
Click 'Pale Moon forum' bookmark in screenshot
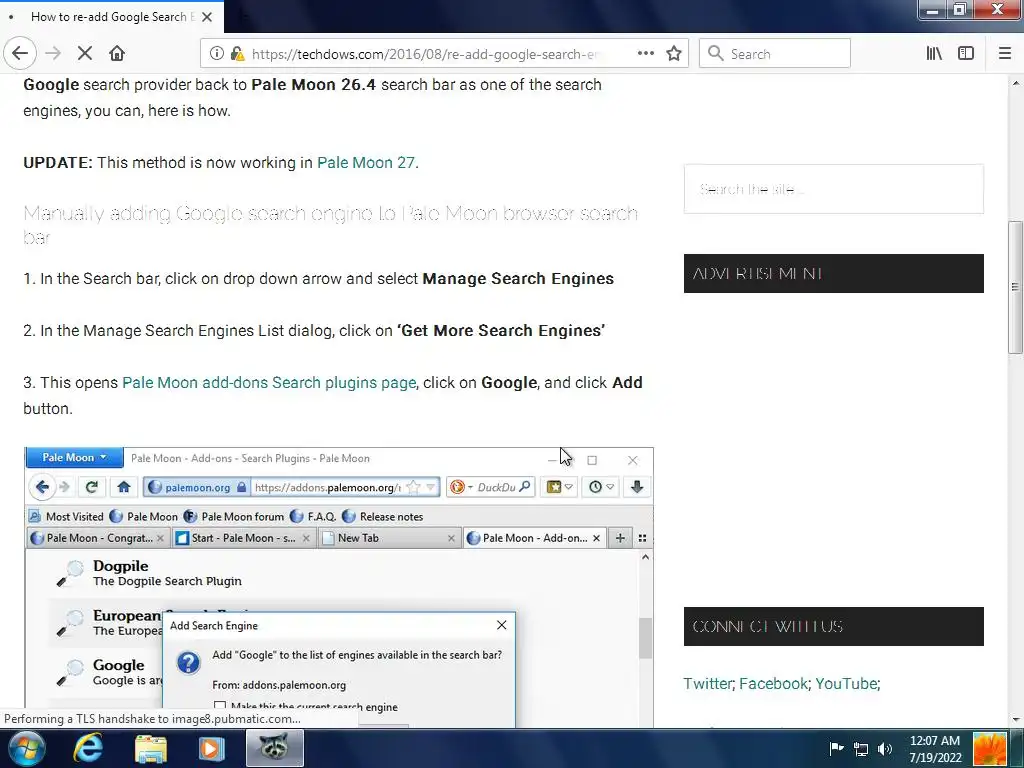tap(234, 517)
